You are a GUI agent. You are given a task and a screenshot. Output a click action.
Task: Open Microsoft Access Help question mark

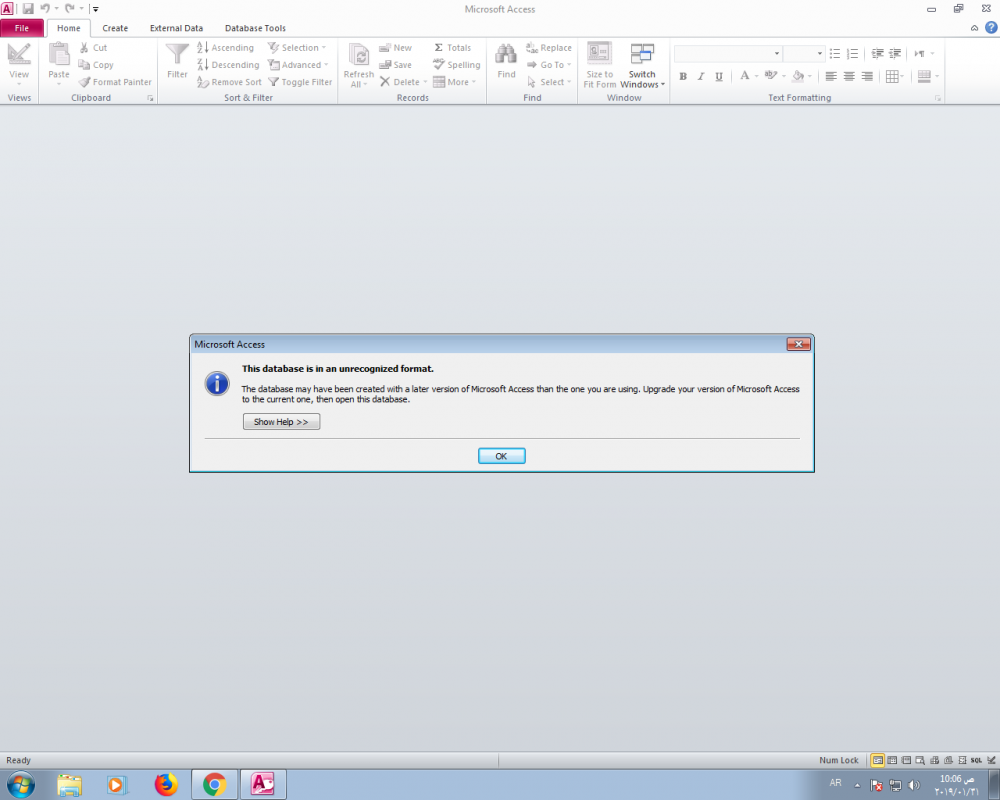(991, 27)
